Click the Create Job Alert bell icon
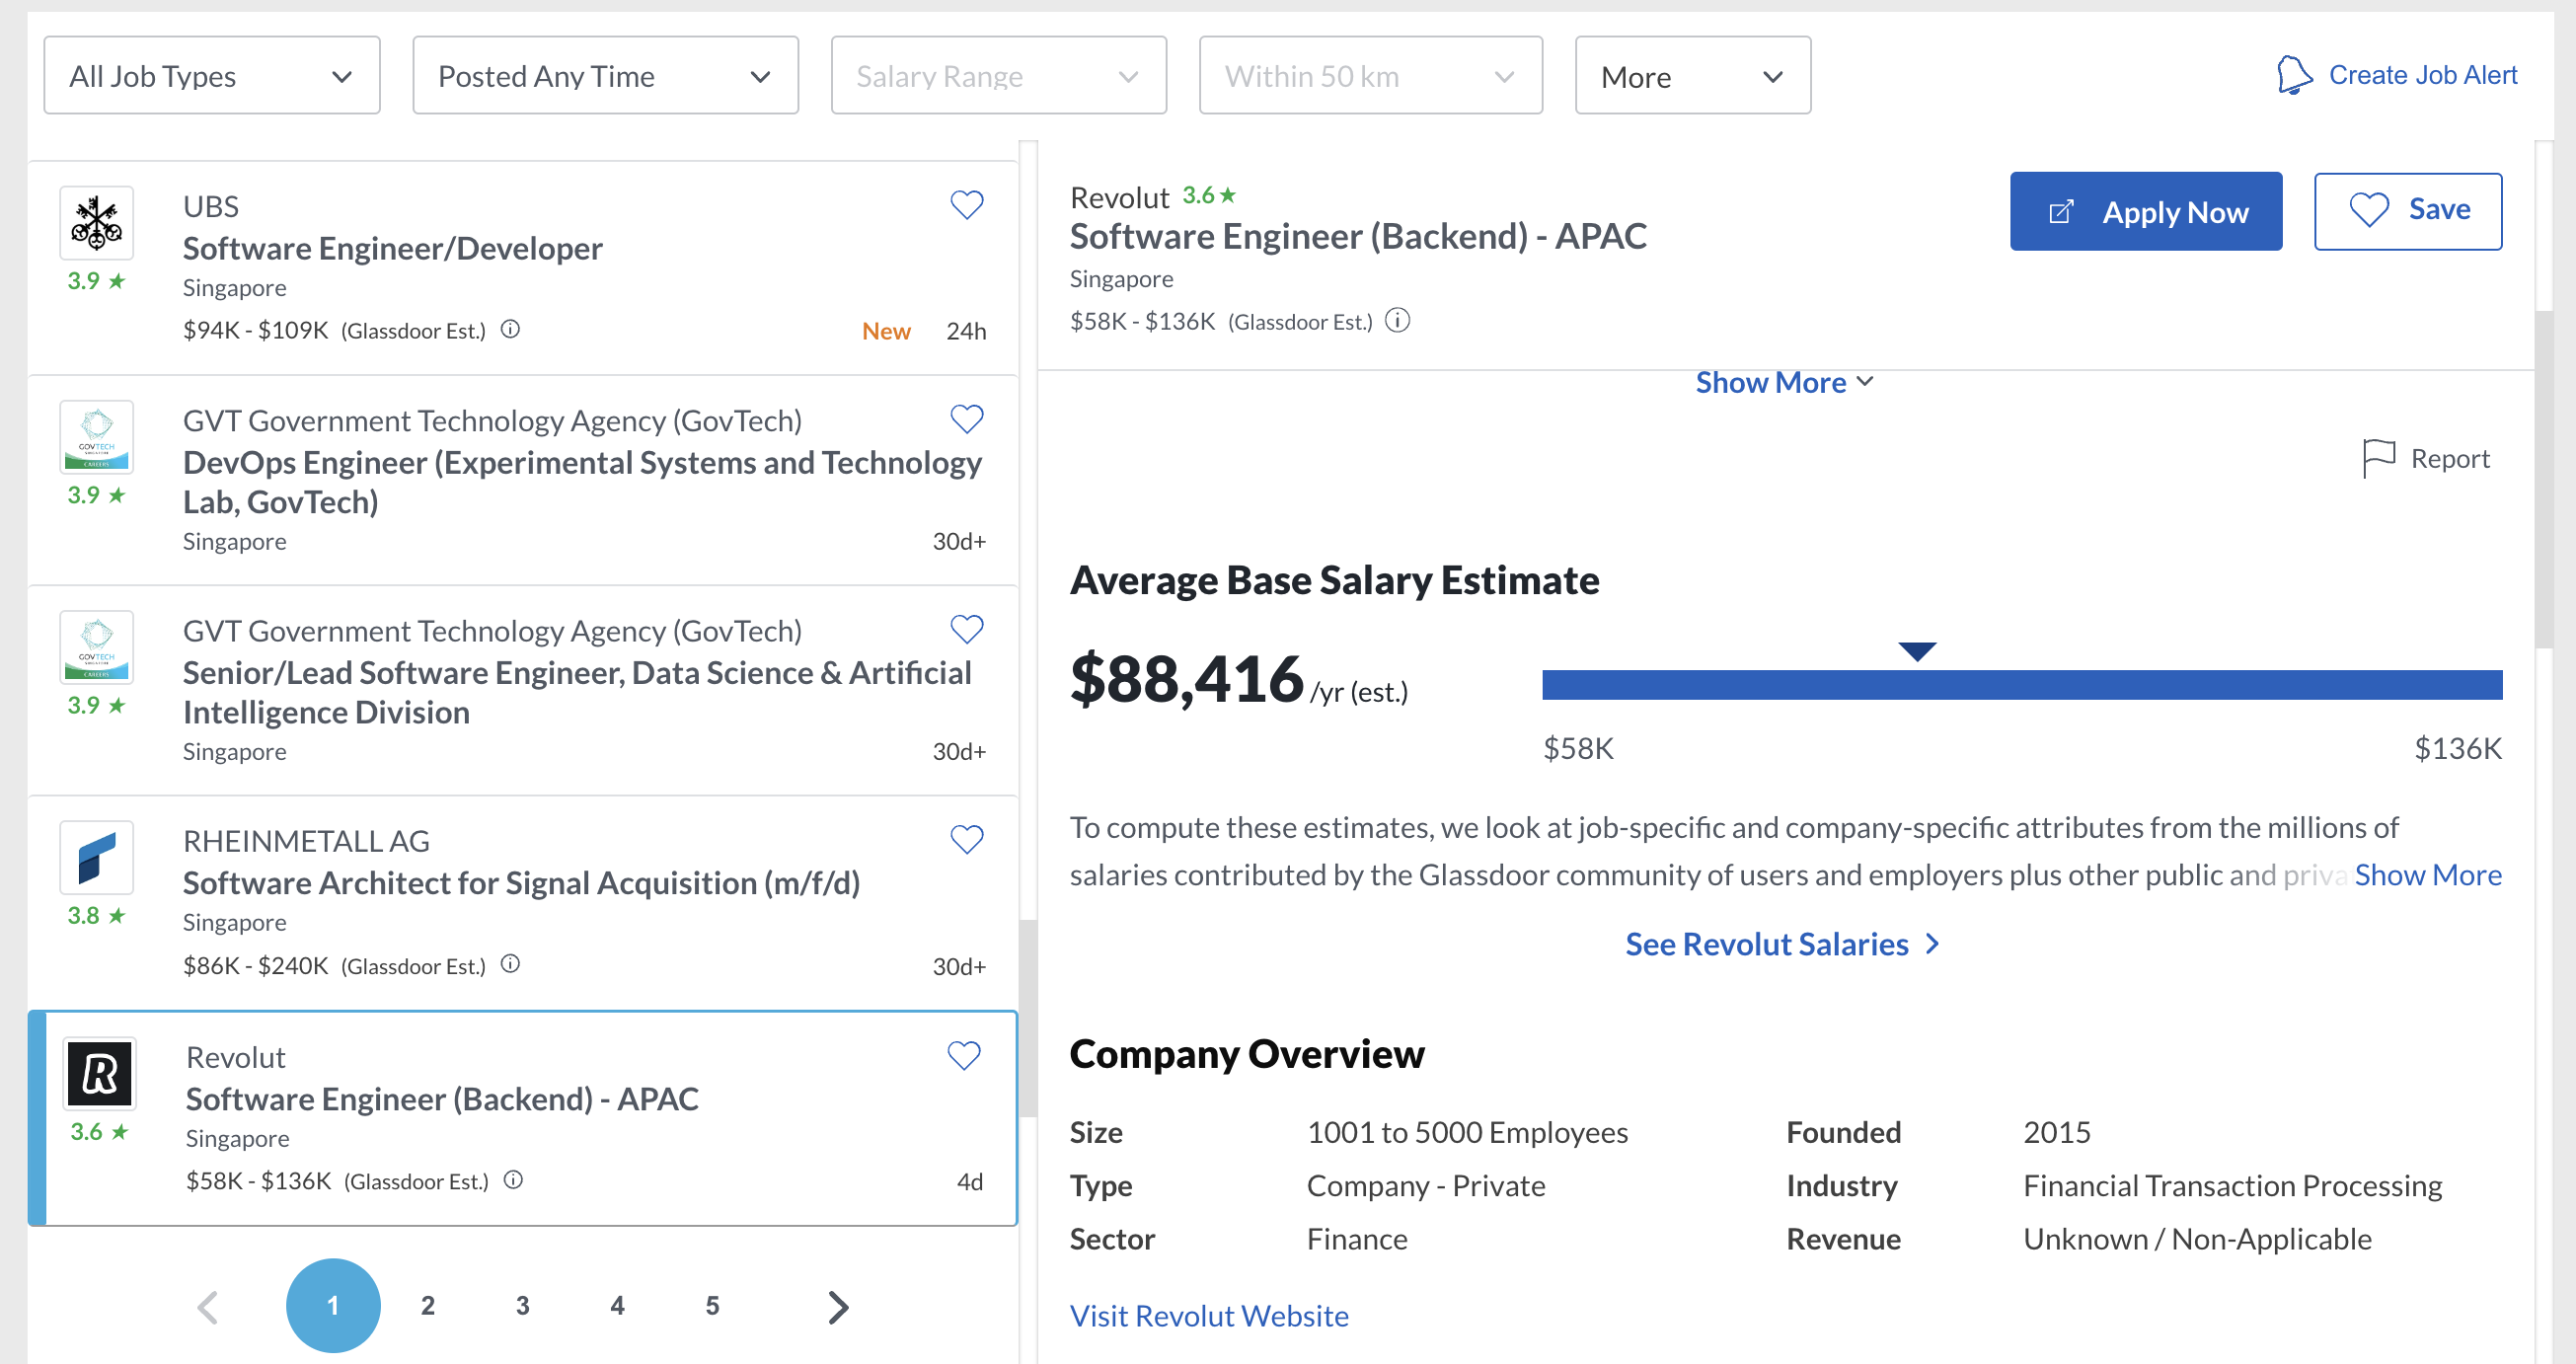 click(x=2295, y=74)
